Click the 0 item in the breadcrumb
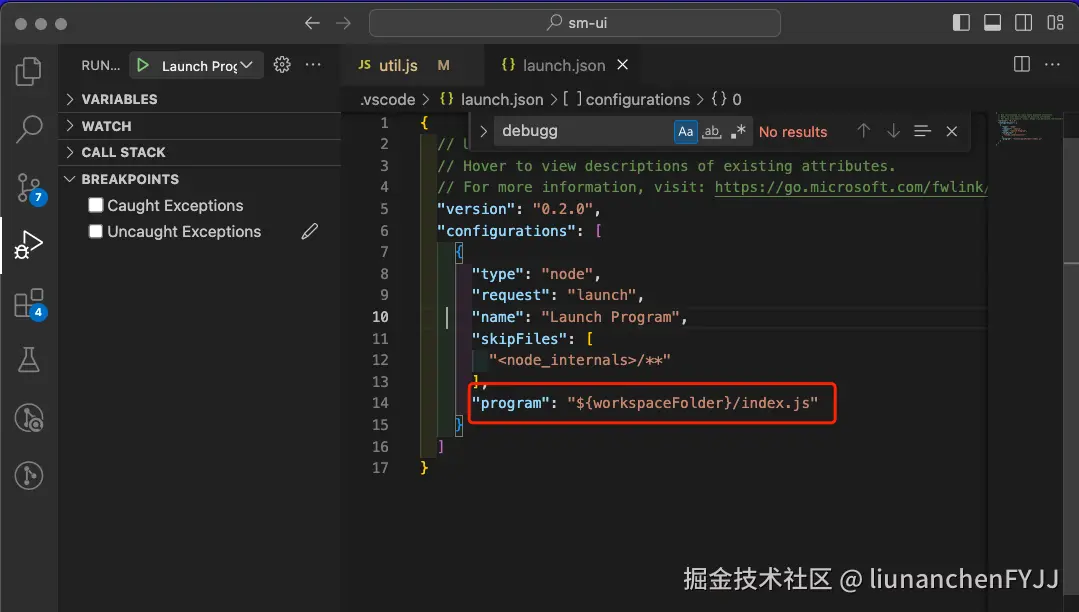This screenshot has height=612, width=1079. (736, 100)
